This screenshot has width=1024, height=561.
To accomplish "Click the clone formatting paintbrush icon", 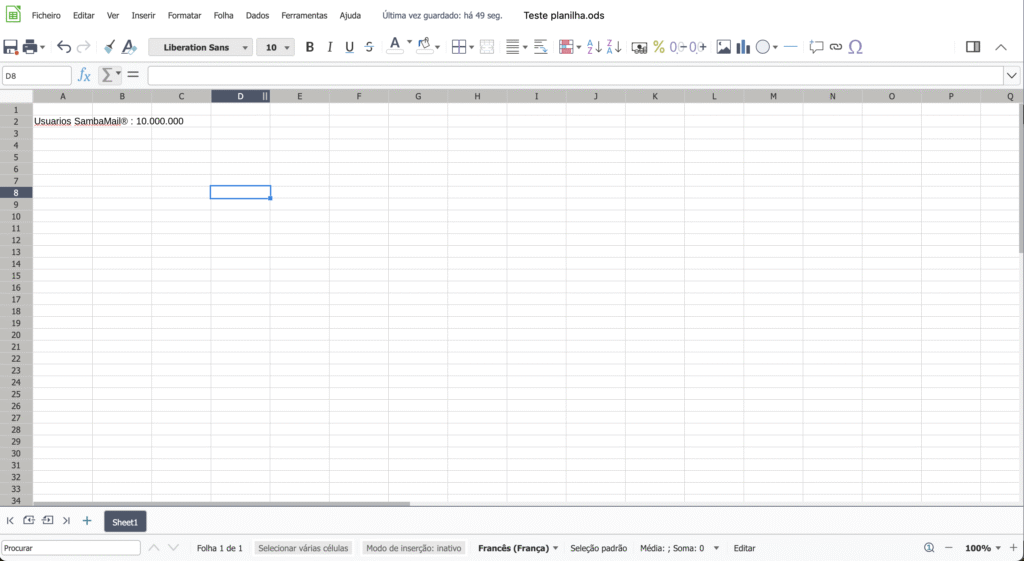I will [109, 47].
